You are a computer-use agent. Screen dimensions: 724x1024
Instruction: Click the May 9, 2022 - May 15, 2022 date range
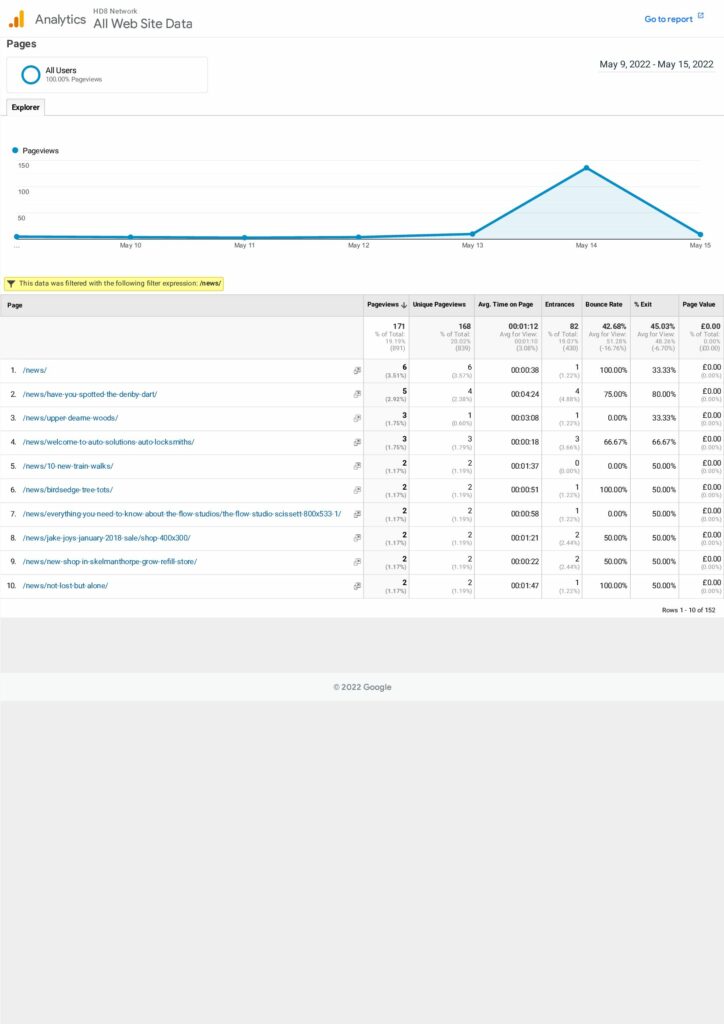[656, 64]
